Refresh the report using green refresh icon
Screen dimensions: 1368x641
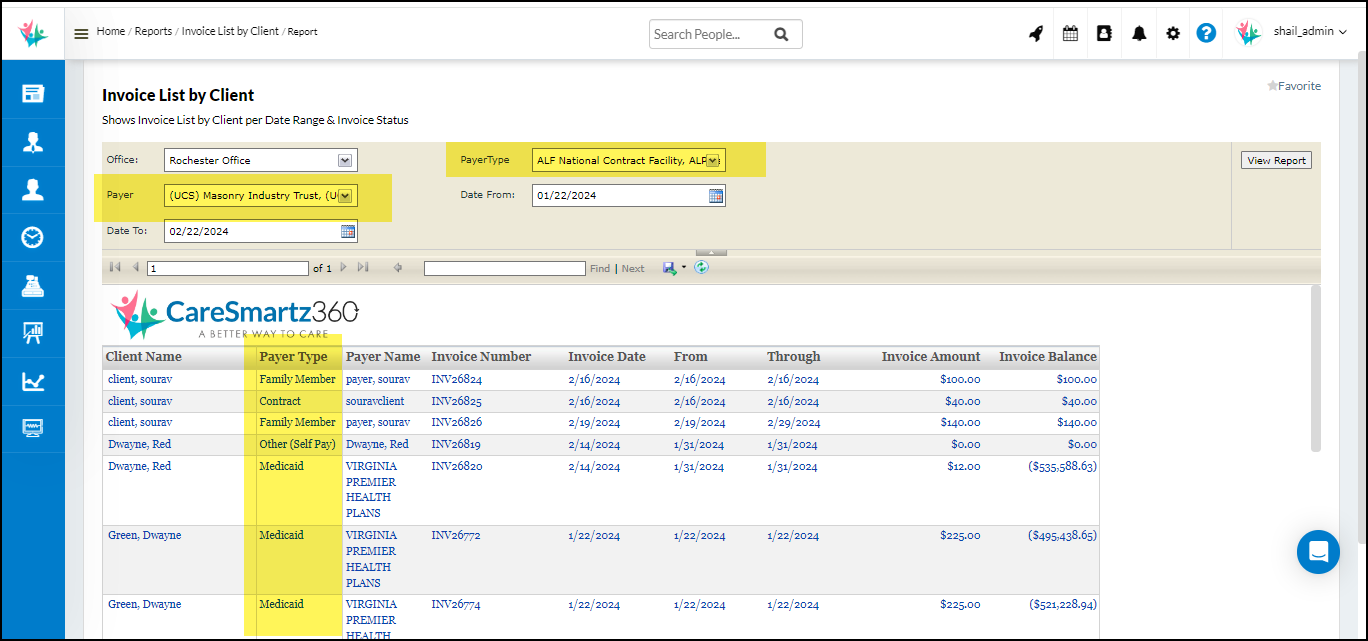coord(701,268)
